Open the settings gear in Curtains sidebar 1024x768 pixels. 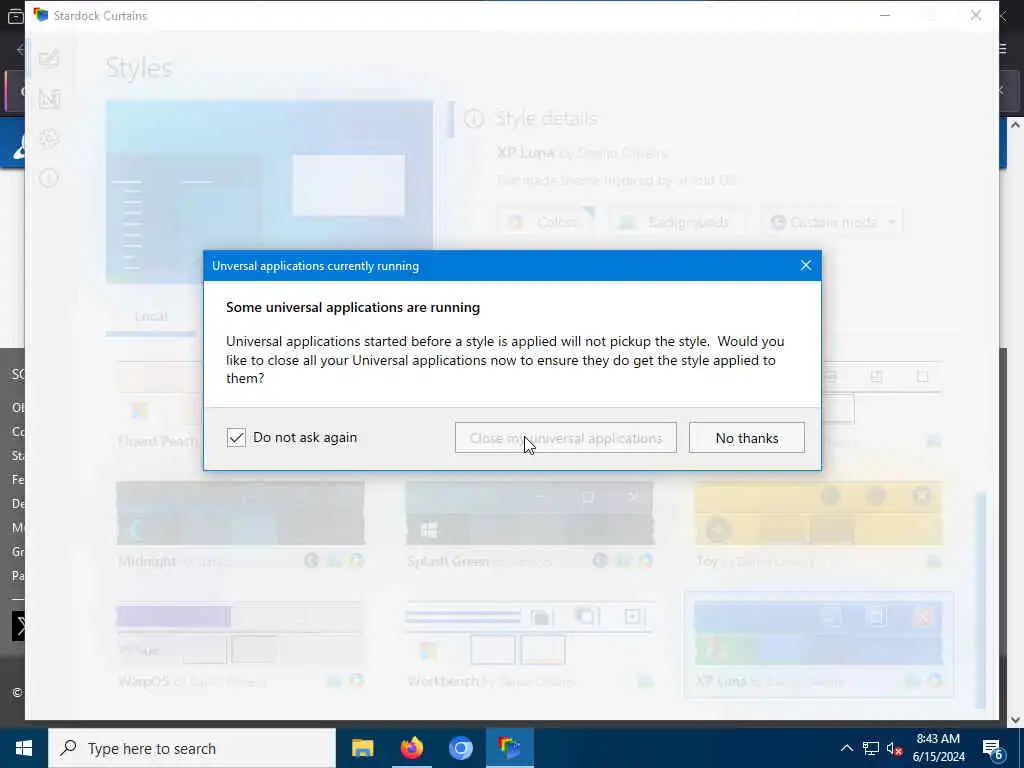[x=49, y=138]
